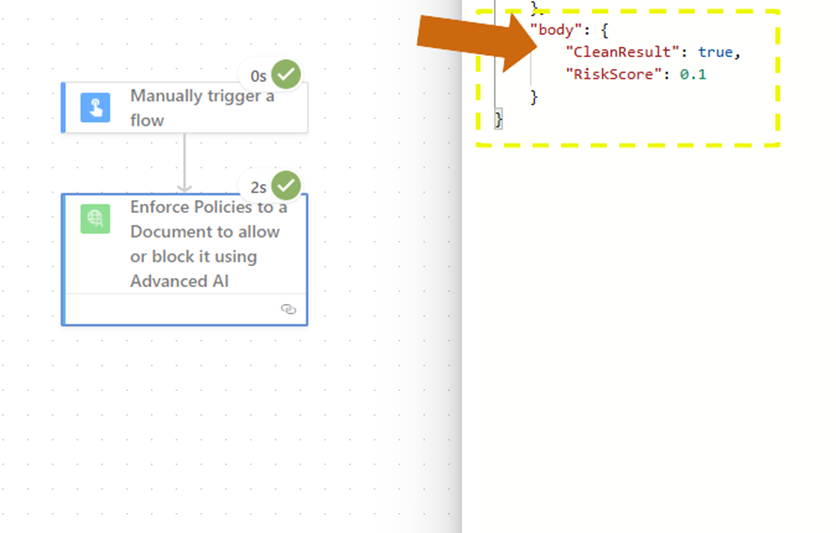The image size is (836, 533).
Task: Click the connection link icon on the action card
Action: 289,309
